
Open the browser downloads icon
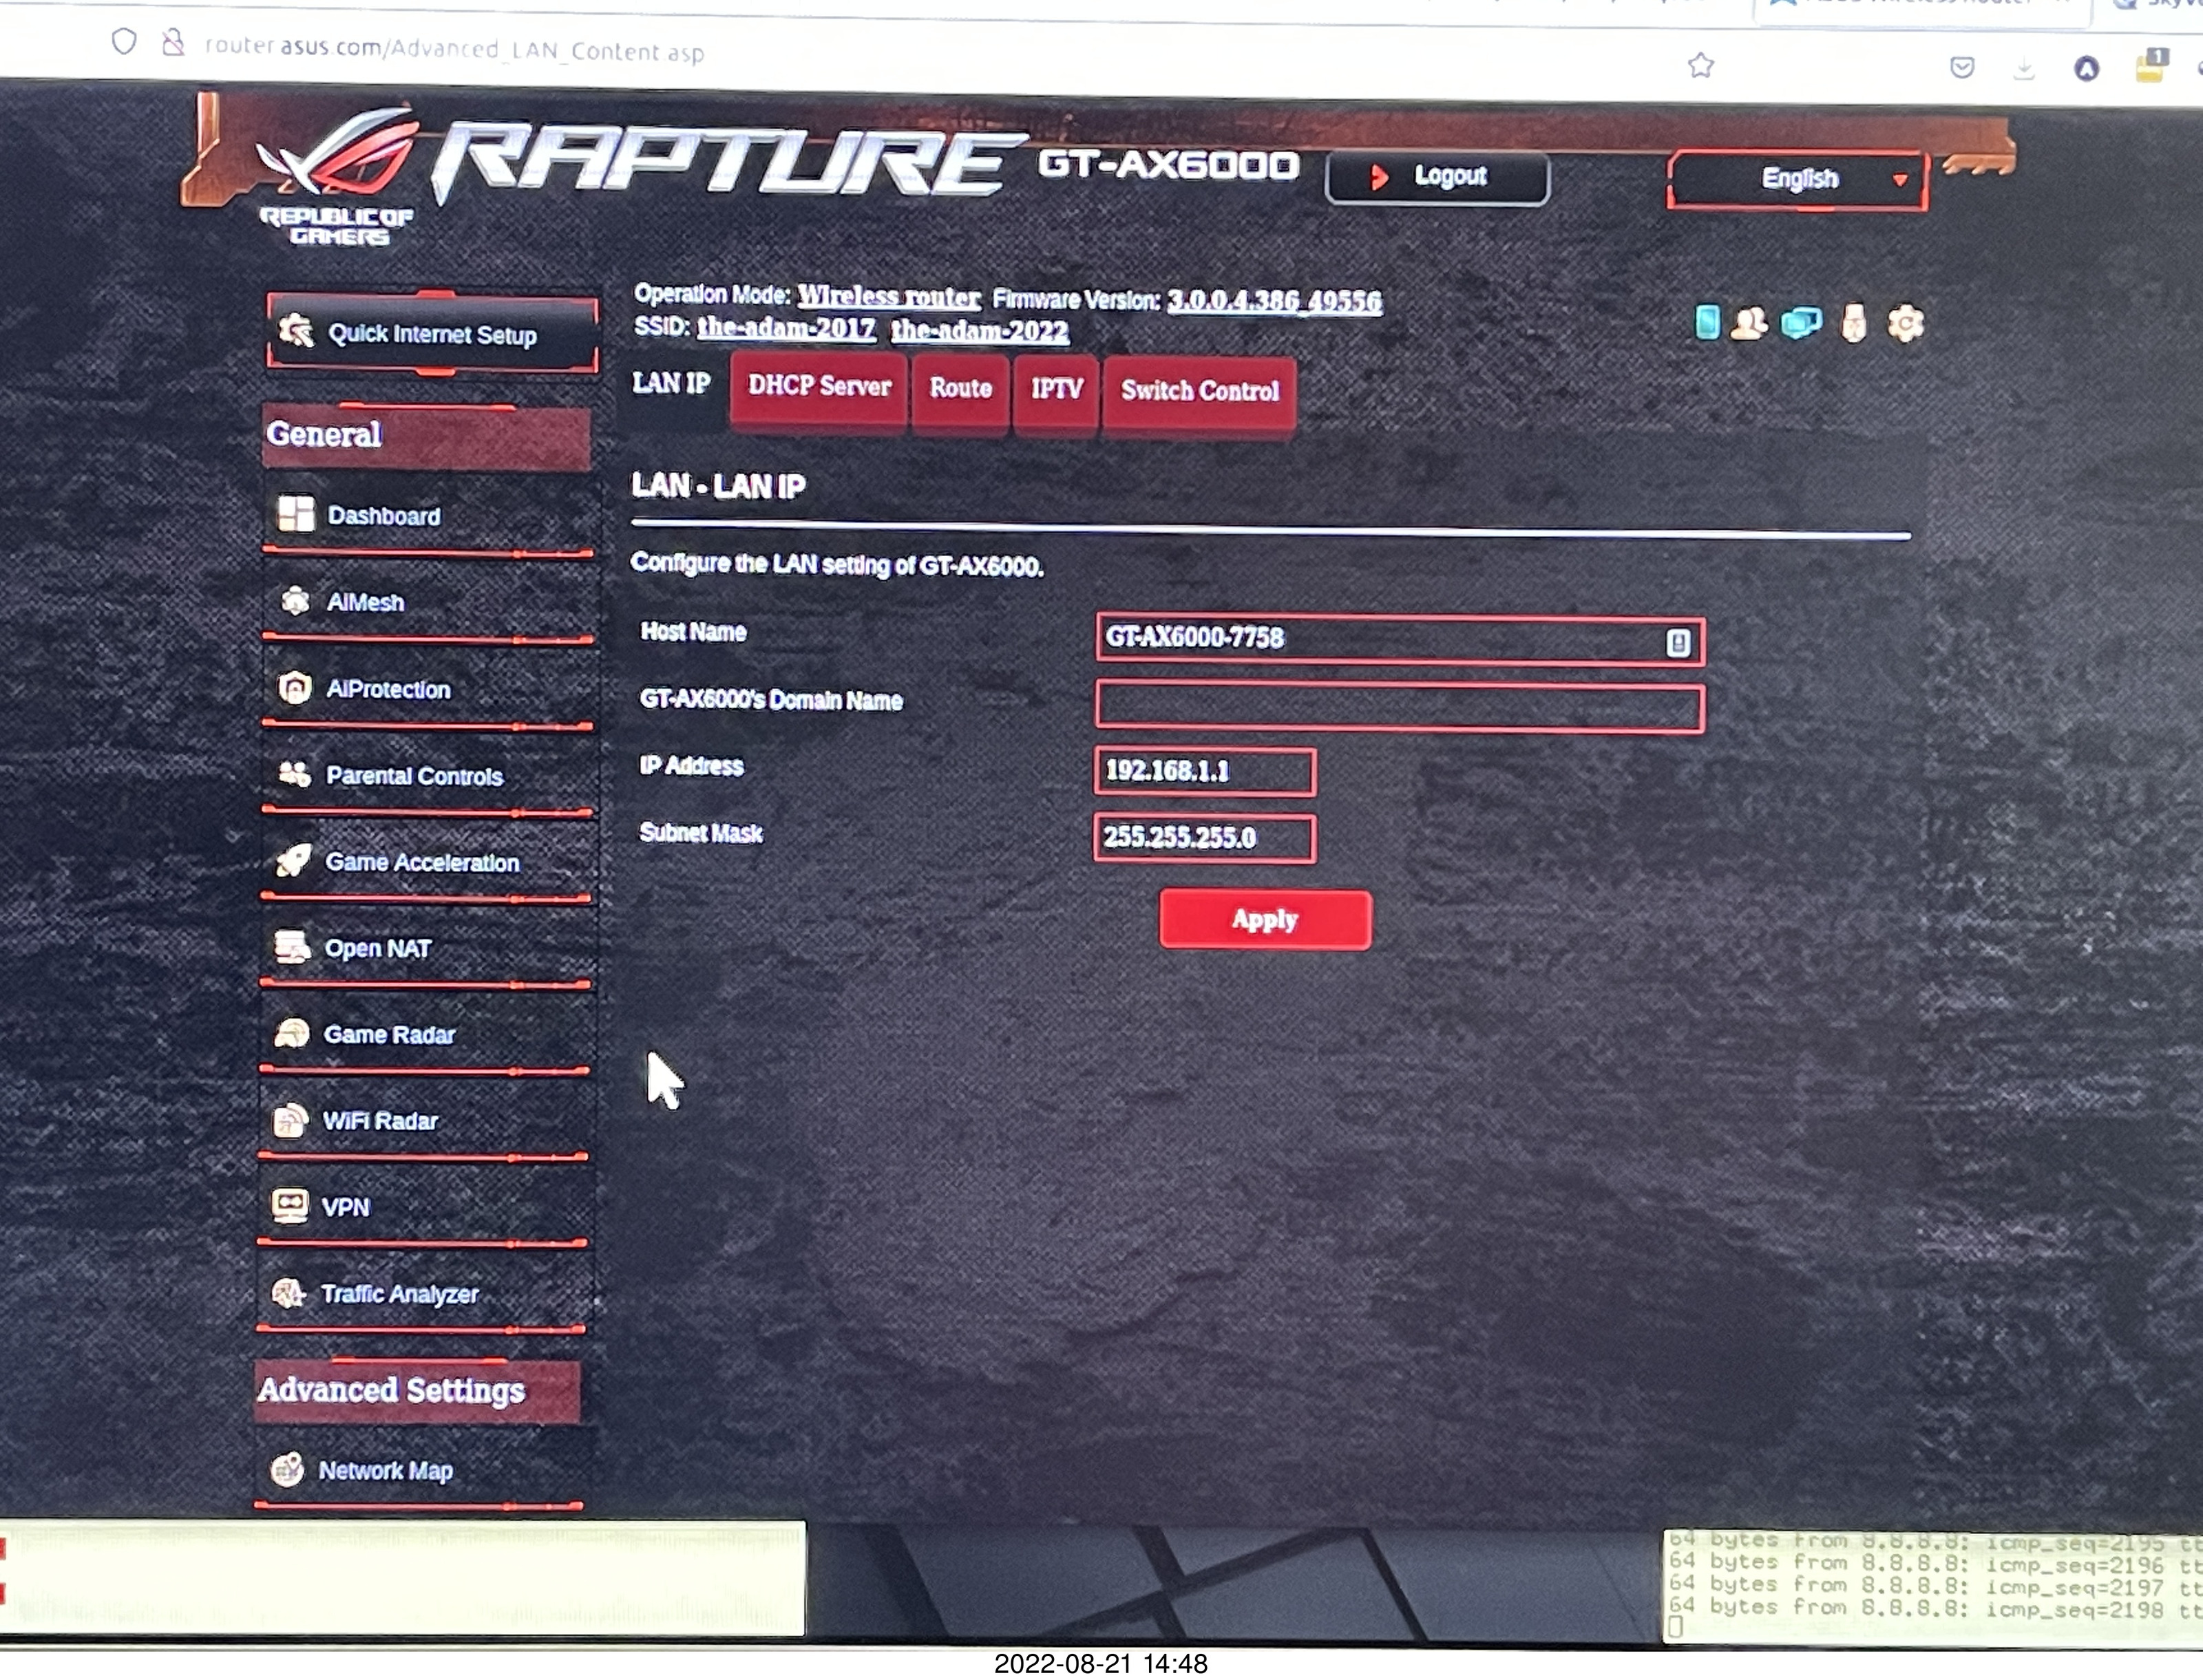[2024, 69]
